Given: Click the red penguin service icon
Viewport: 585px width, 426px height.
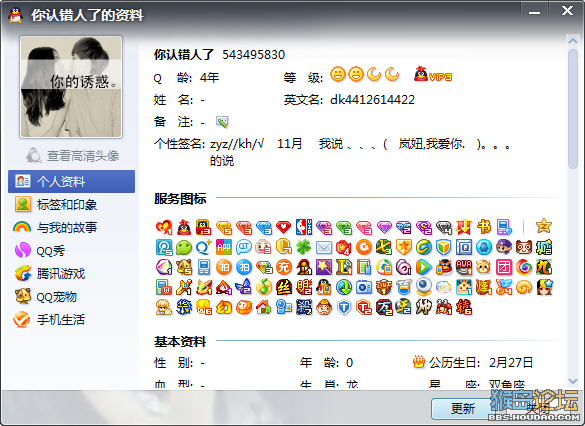Looking at the screenshot, I should 184,227.
